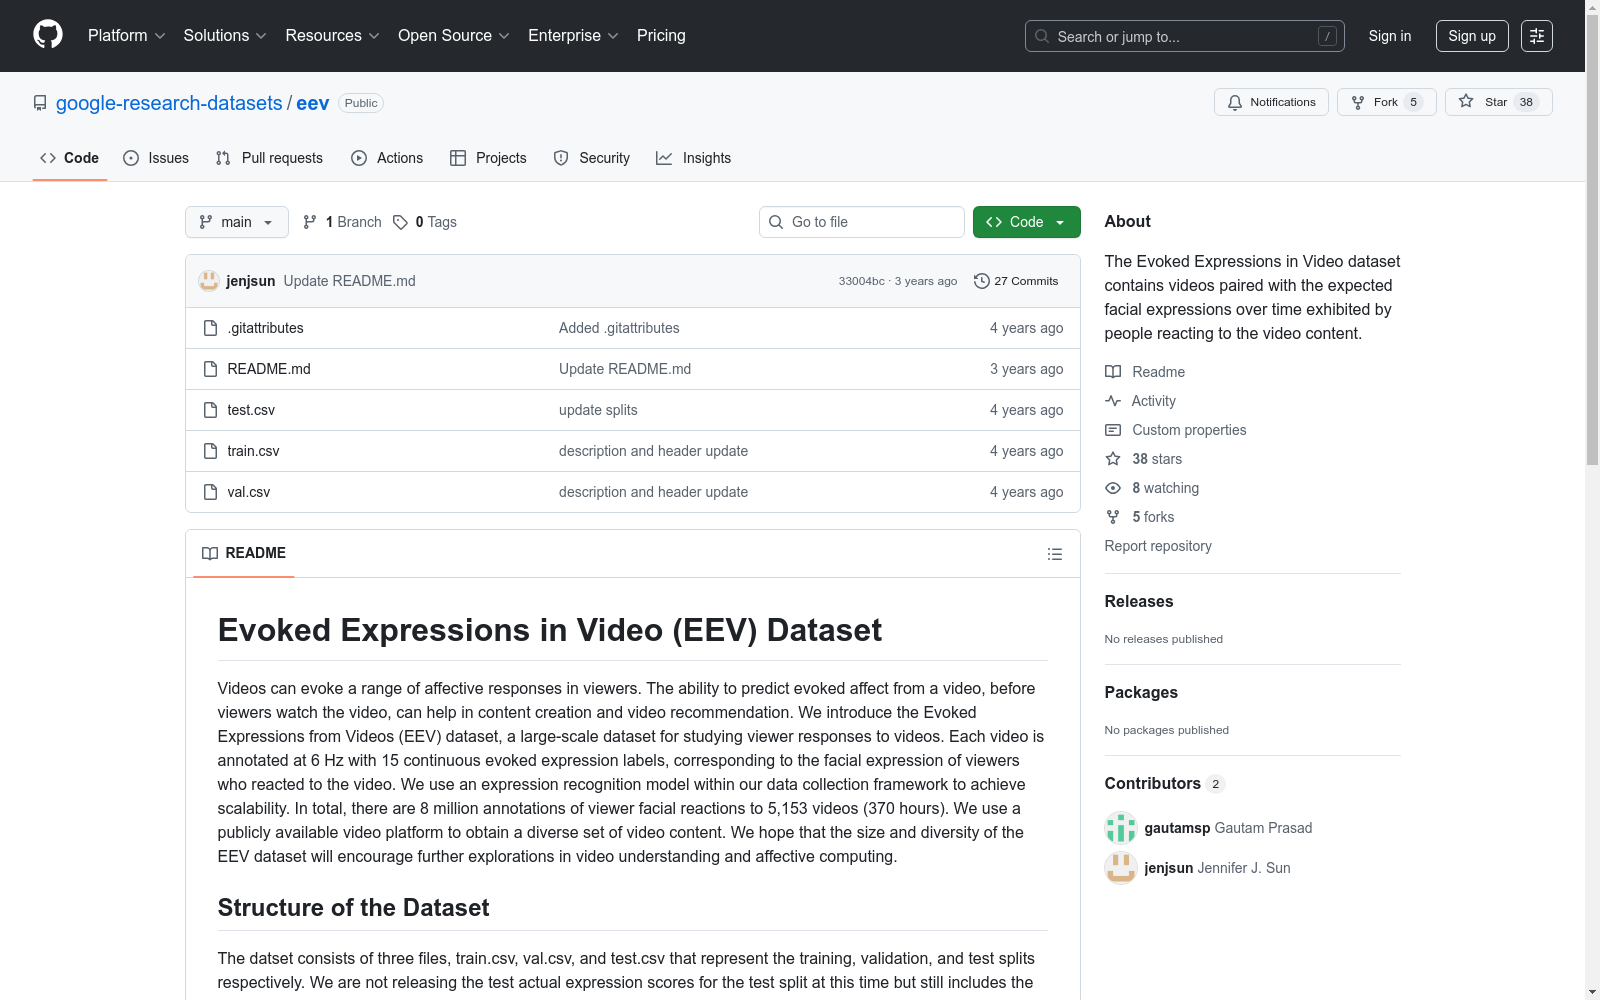This screenshot has height=1000, width=1600.
Task: Click the jenjsun avatar in commit bar
Action: pos(209,281)
